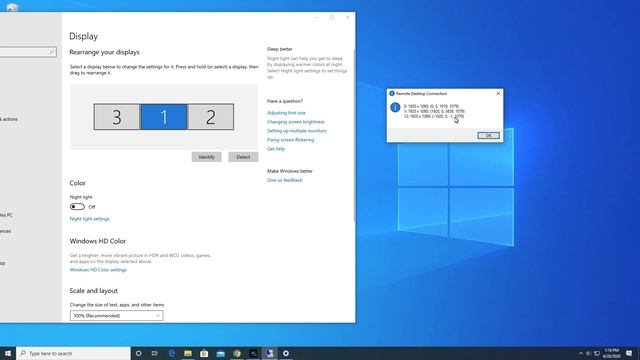Viewport: 640px width, 360px height.
Task: Open Task View from the taskbar
Action: click(x=155, y=353)
